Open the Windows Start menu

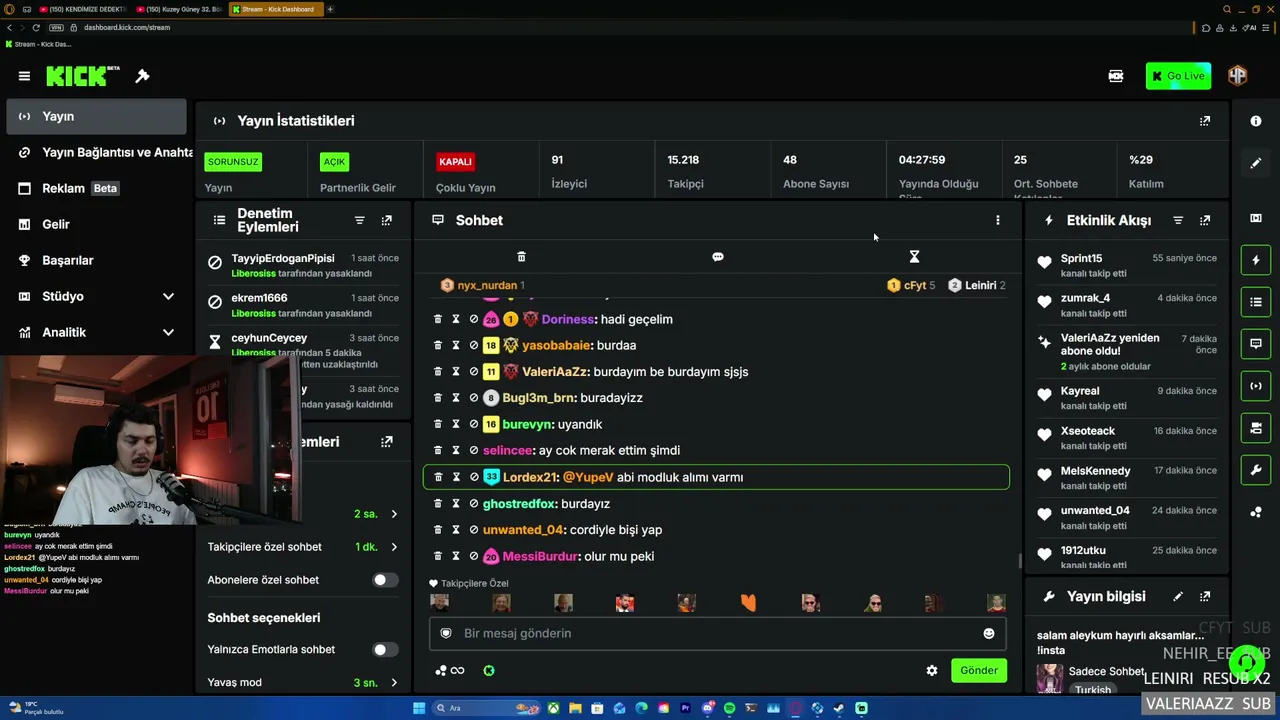pos(419,708)
